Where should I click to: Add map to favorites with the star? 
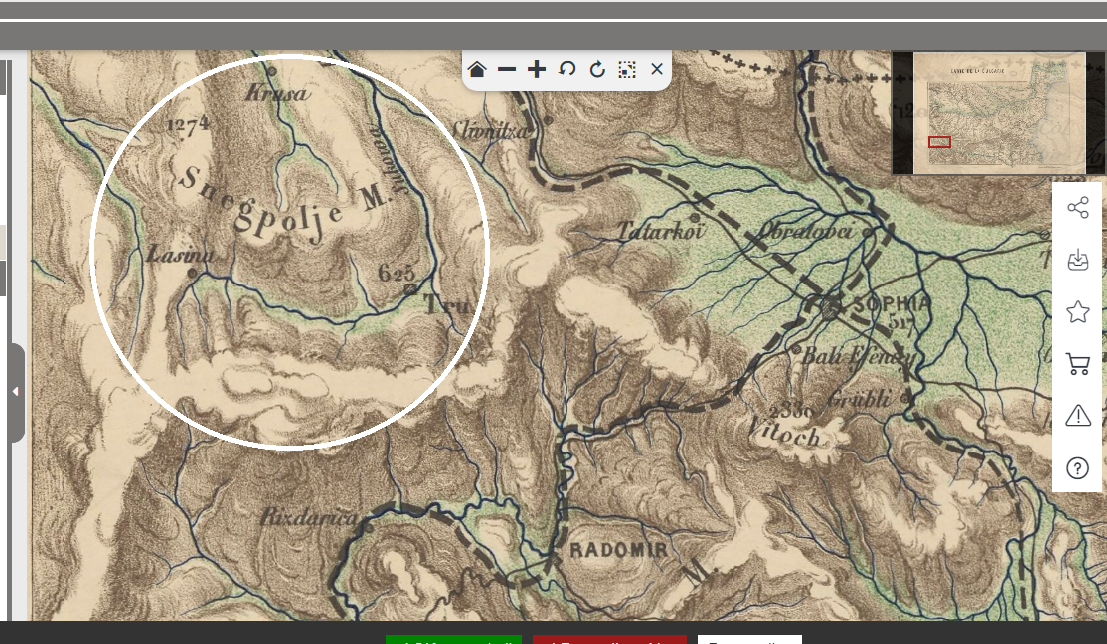1077,312
